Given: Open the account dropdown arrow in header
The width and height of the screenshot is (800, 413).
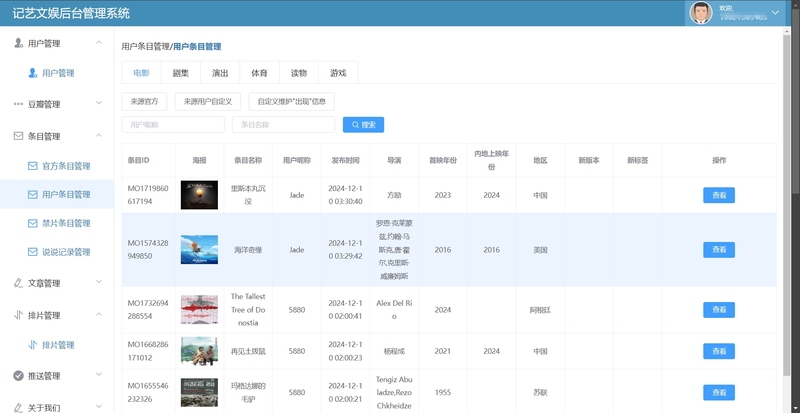Looking at the screenshot, I should 775,12.
